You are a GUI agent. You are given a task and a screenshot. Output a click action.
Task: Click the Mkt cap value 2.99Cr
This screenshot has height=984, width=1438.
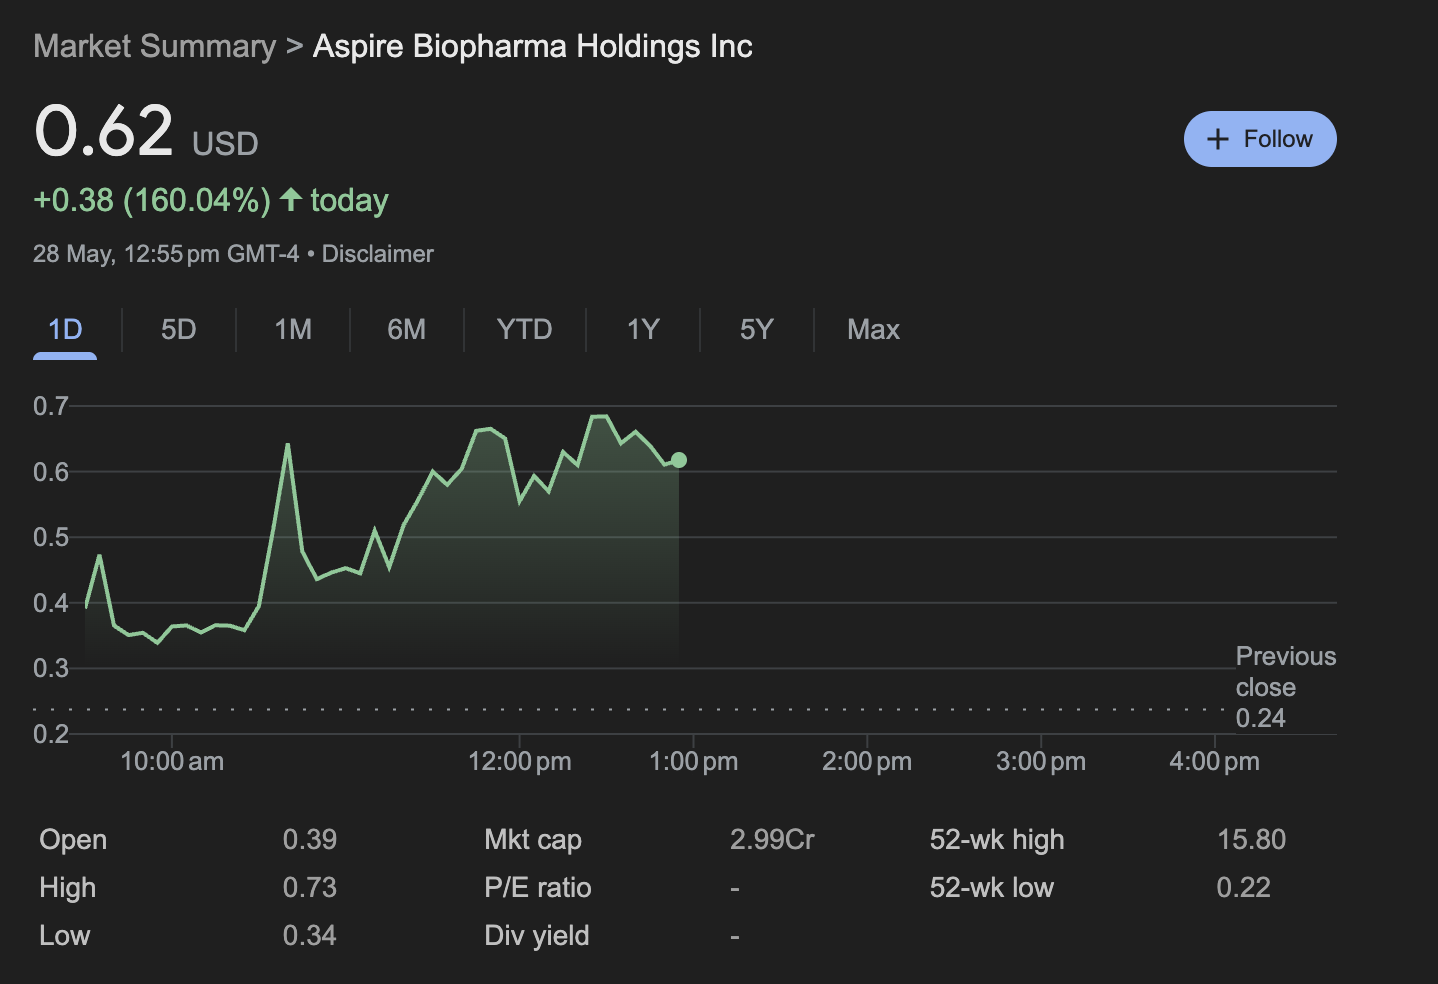click(x=772, y=839)
